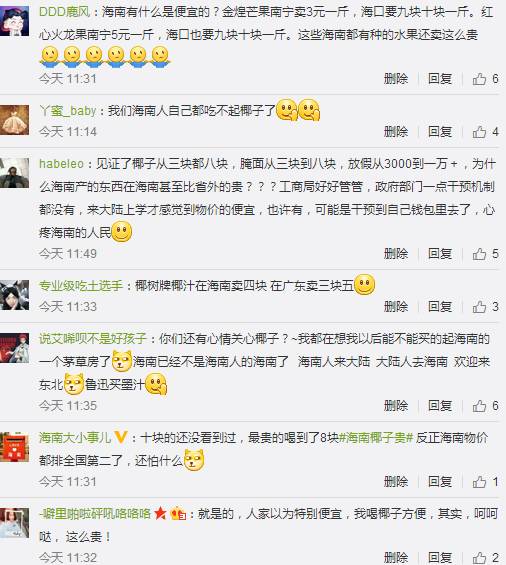Reply to 丫蜜_baby's comment

pyautogui.click(x=440, y=132)
